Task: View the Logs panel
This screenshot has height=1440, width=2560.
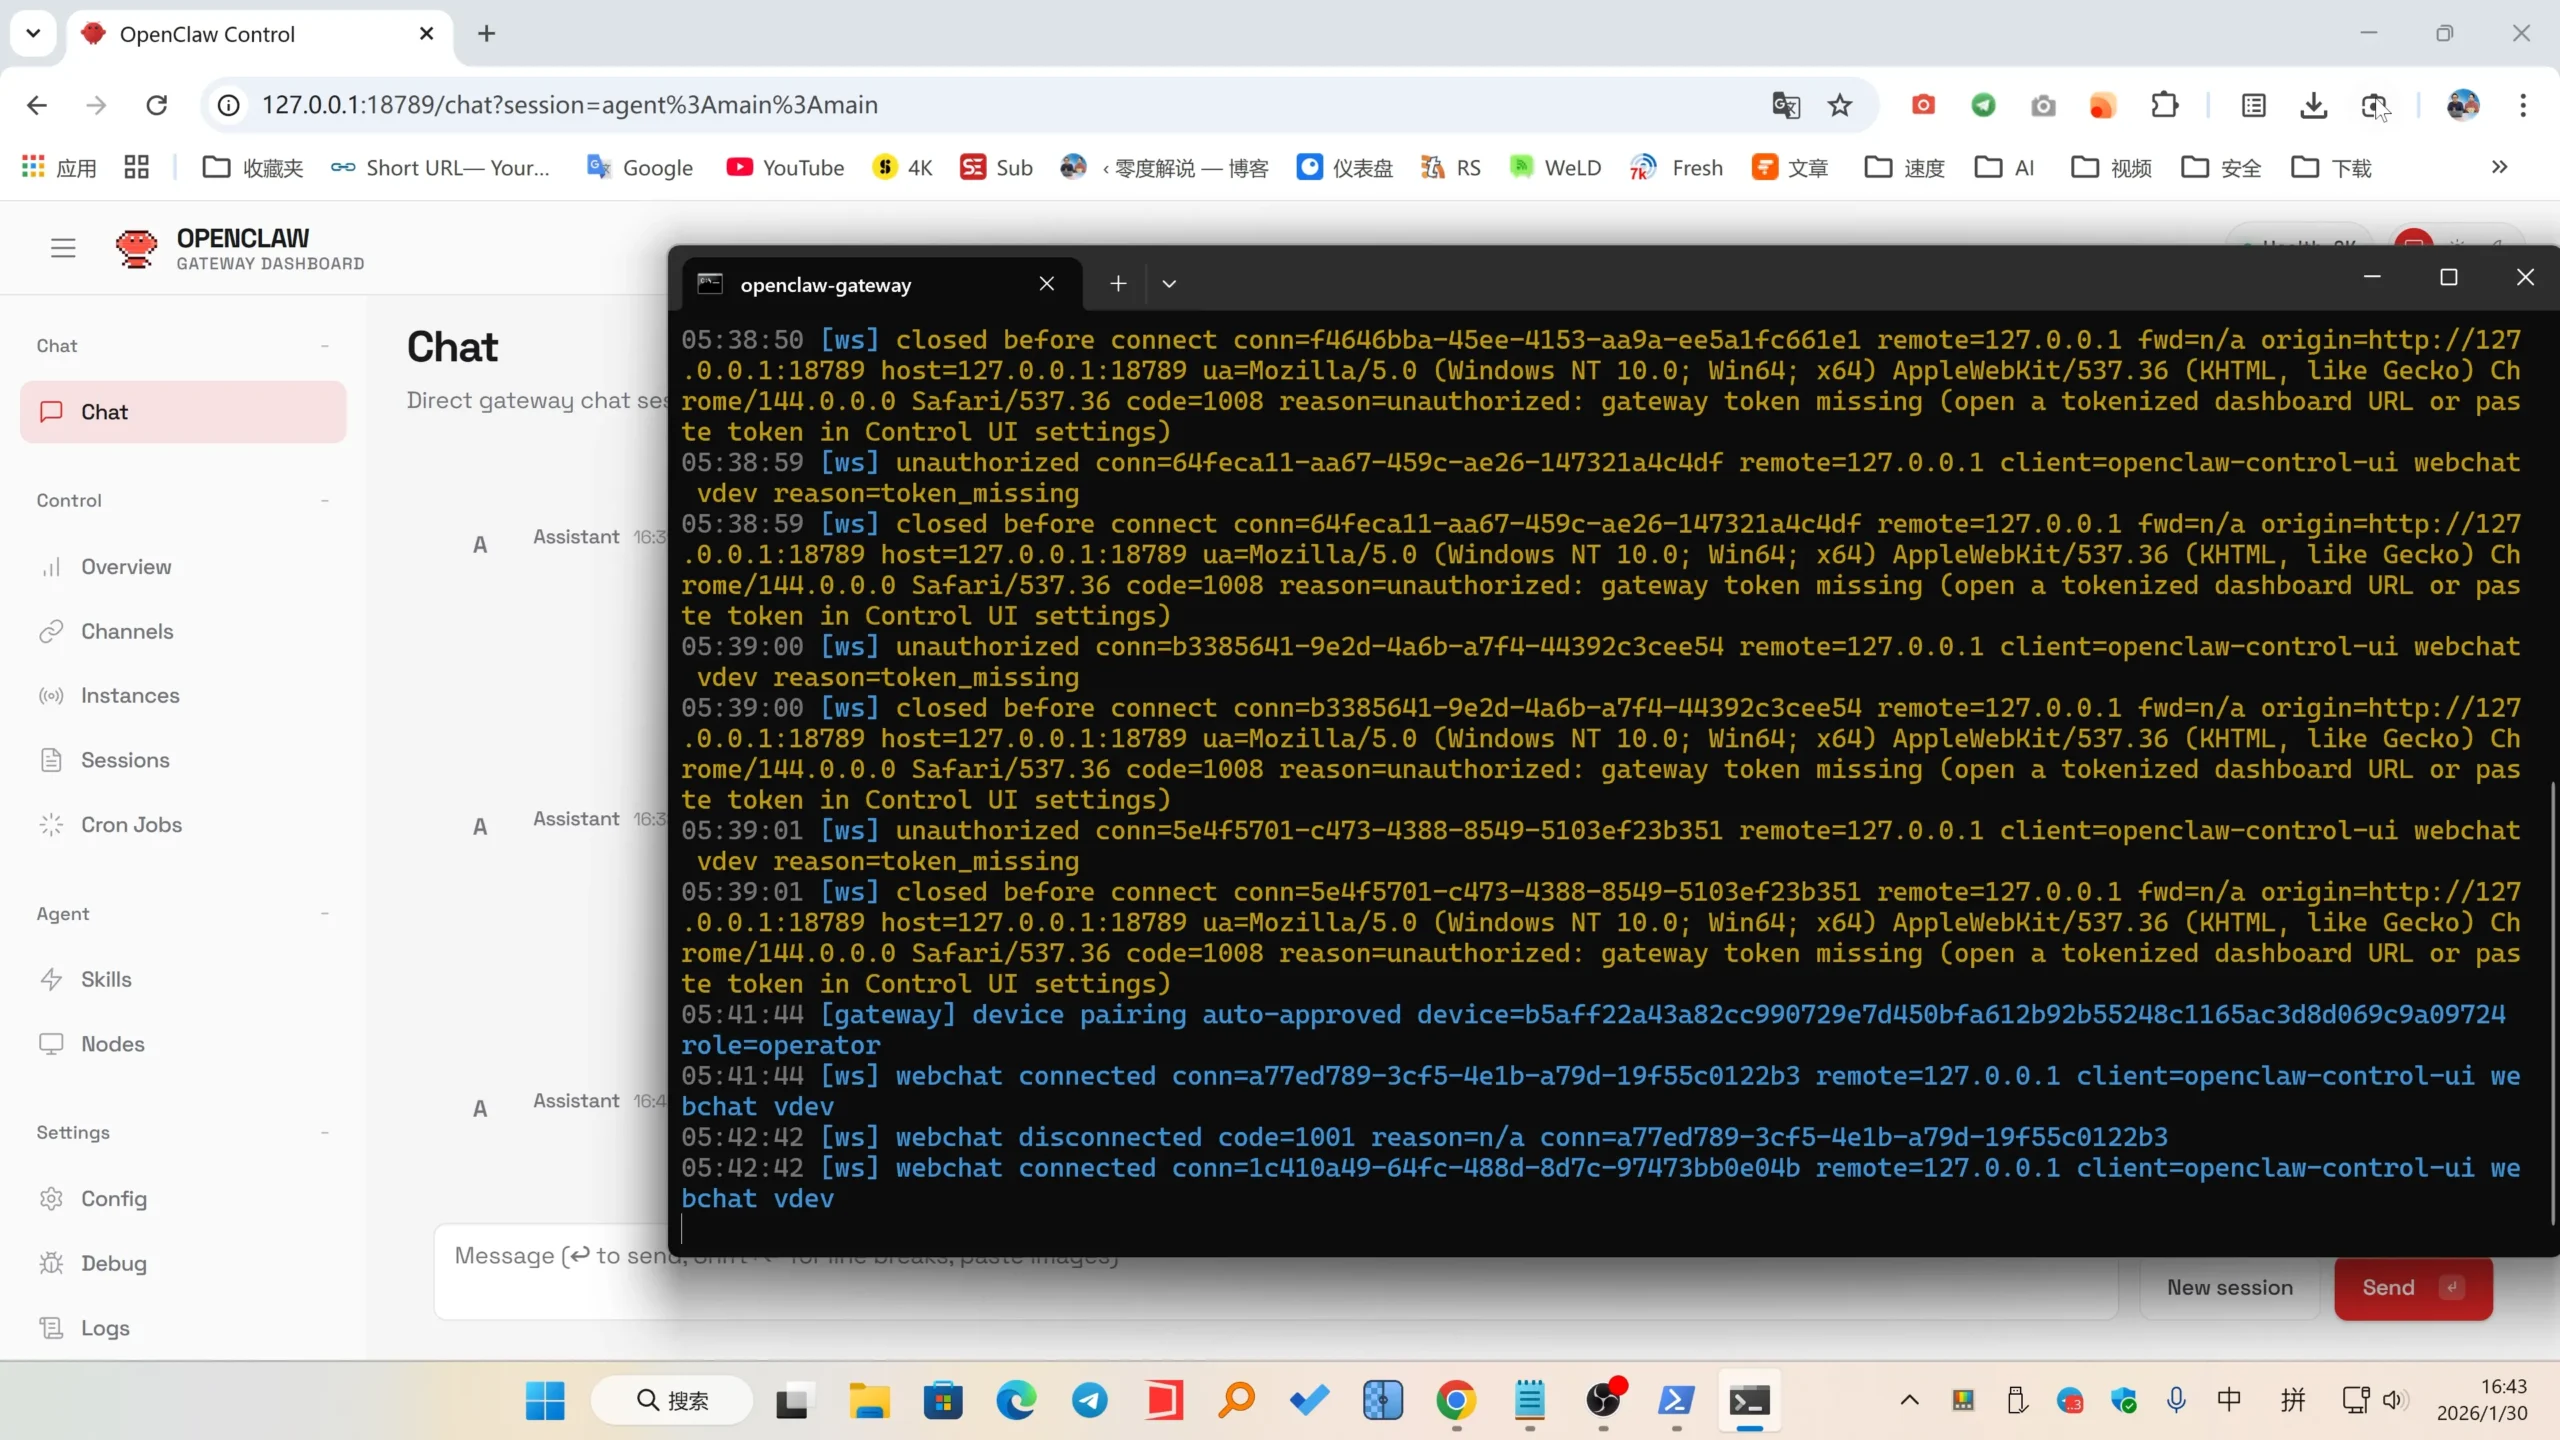Action: point(105,1327)
